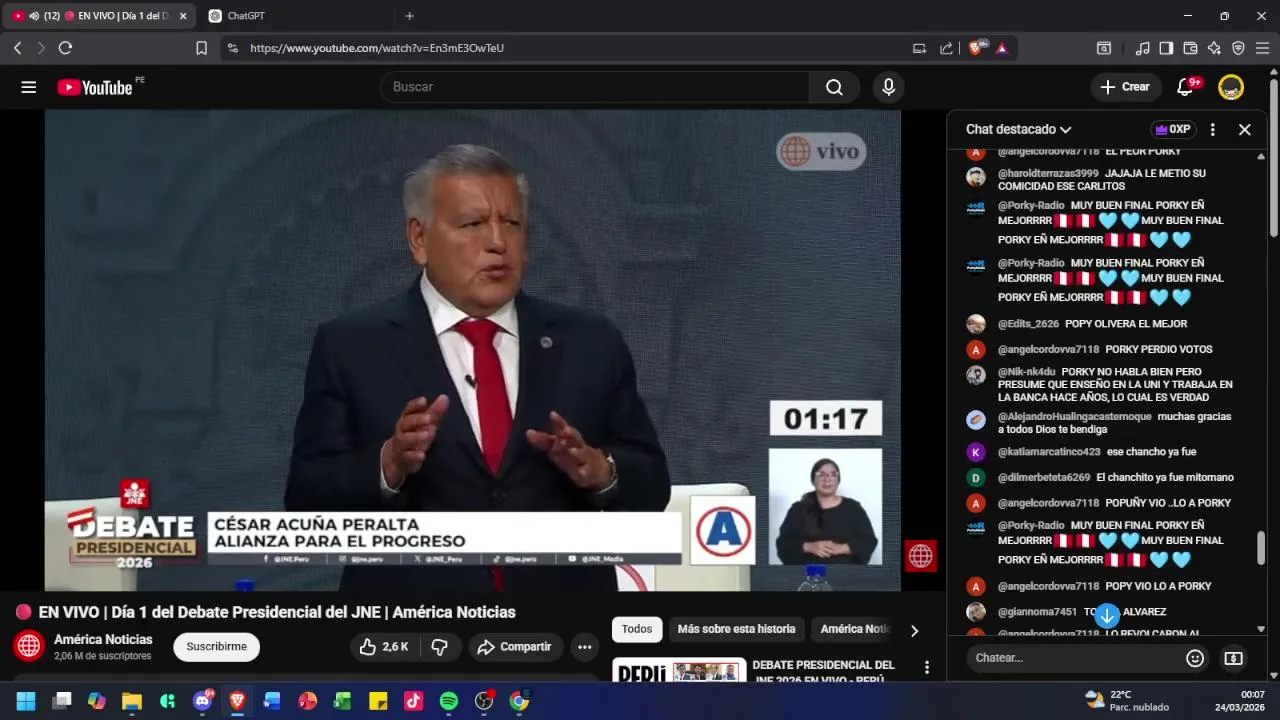Expand the Chat destacado dropdown

click(1018, 129)
